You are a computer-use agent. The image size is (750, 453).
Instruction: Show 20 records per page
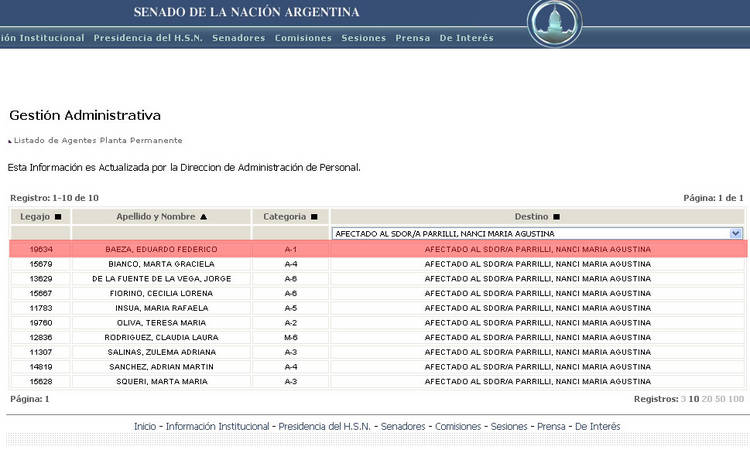(x=707, y=399)
